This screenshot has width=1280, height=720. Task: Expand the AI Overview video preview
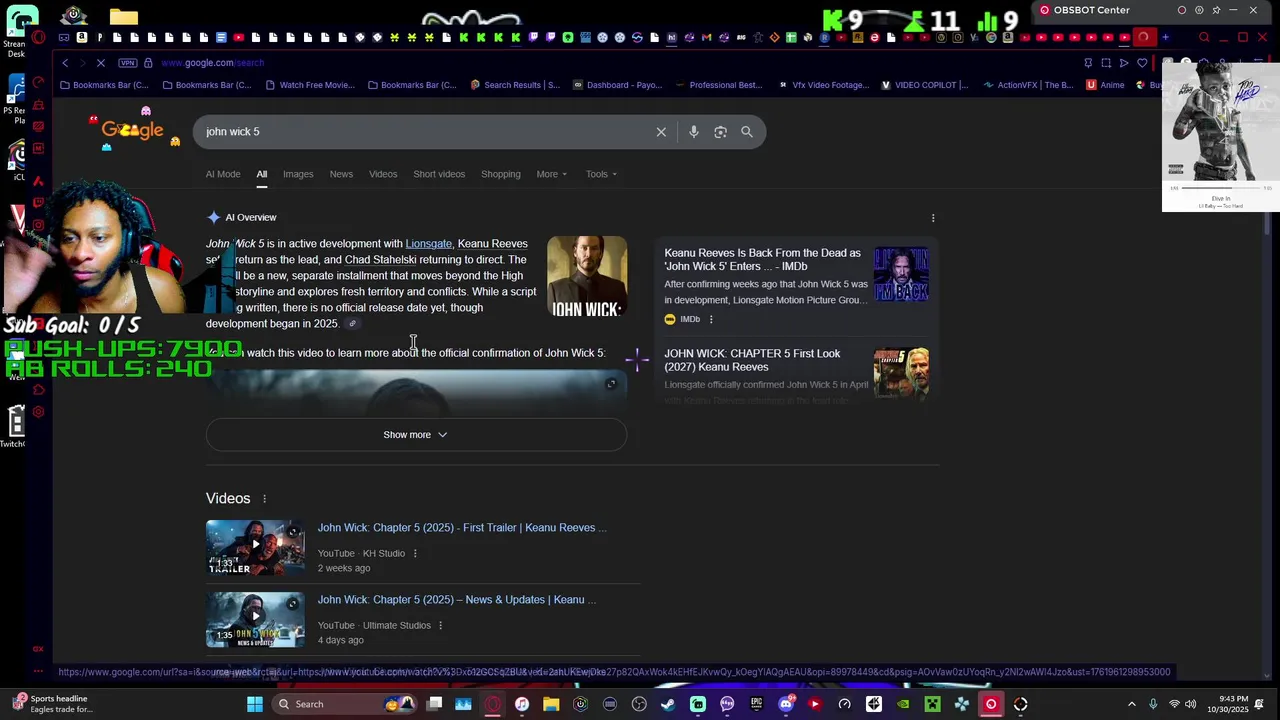(611, 384)
